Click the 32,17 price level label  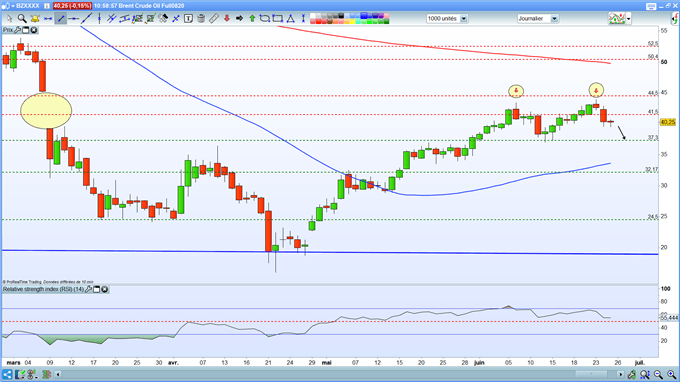pos(651,169)
